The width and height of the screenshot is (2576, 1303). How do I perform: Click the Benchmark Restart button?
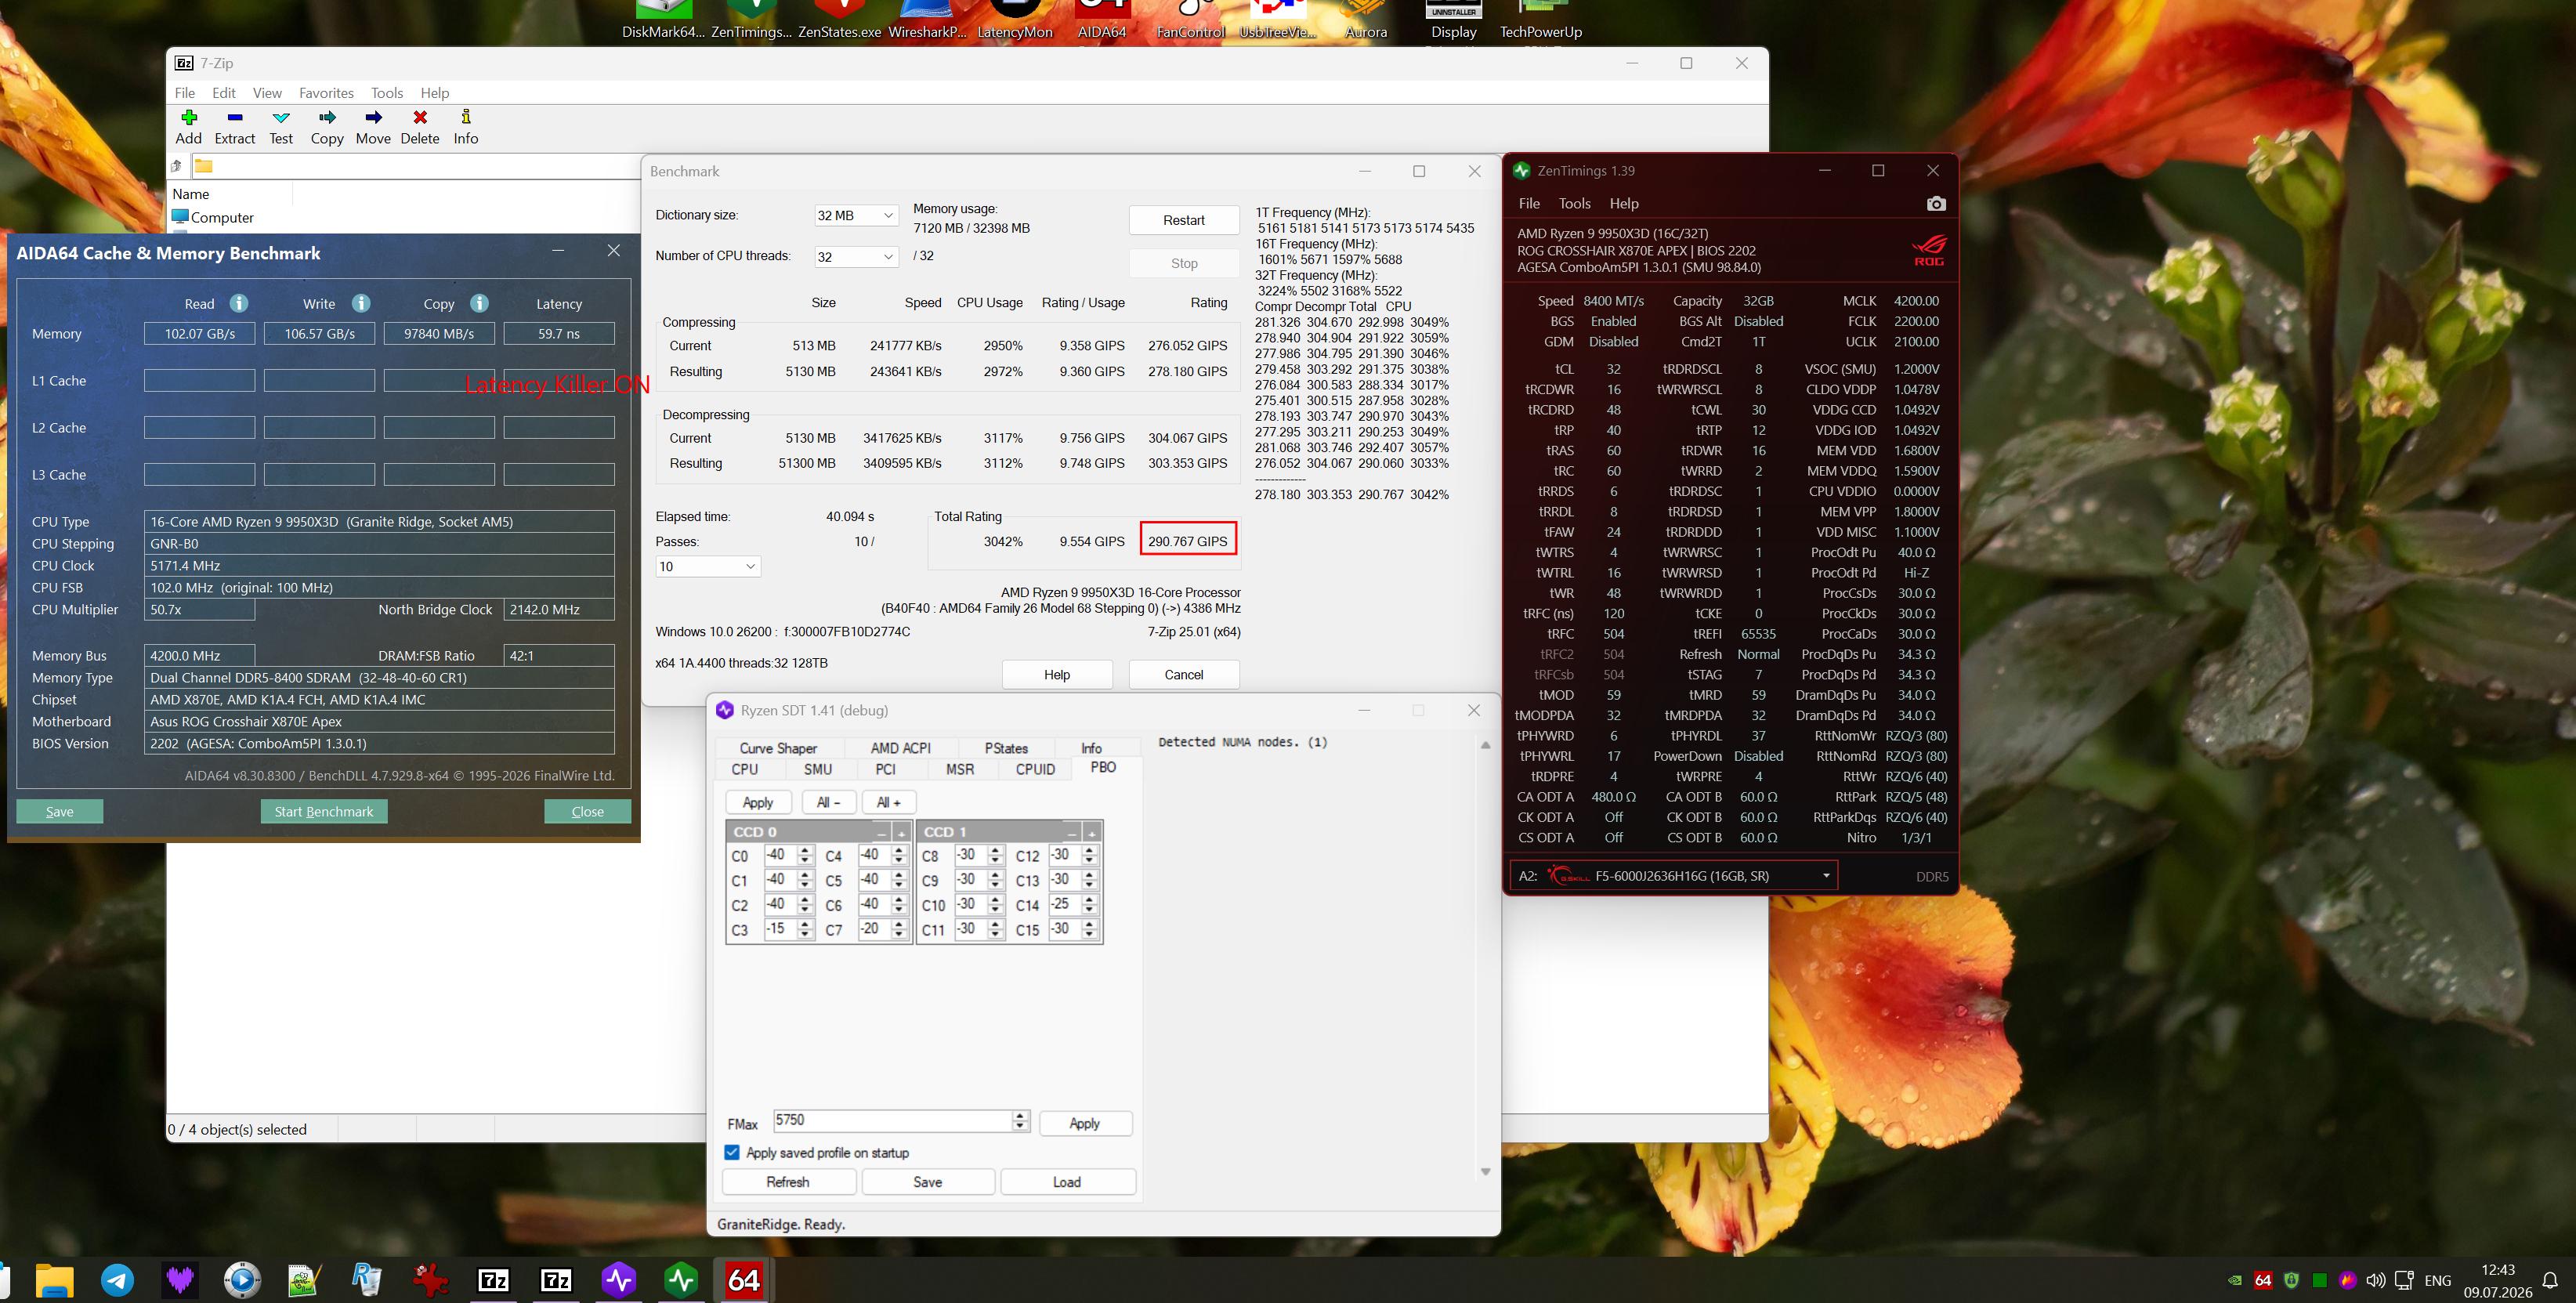1184,220
